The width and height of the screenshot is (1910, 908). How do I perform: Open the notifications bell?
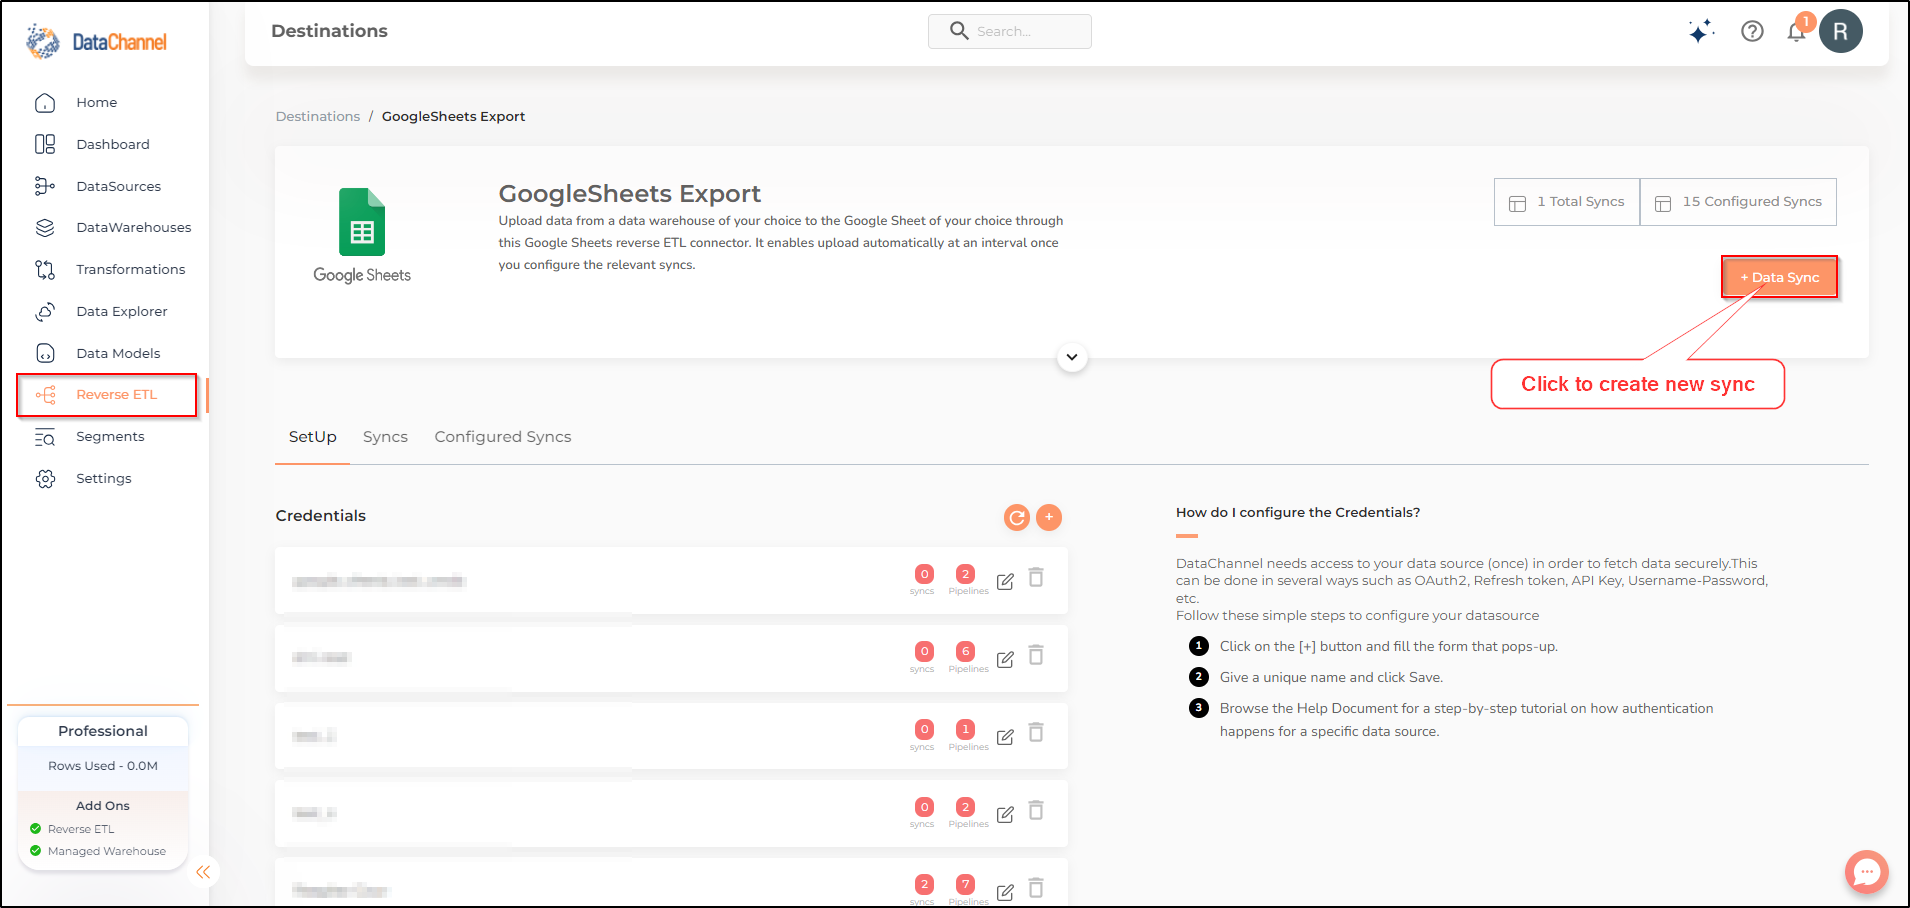tap(1797, 31)
